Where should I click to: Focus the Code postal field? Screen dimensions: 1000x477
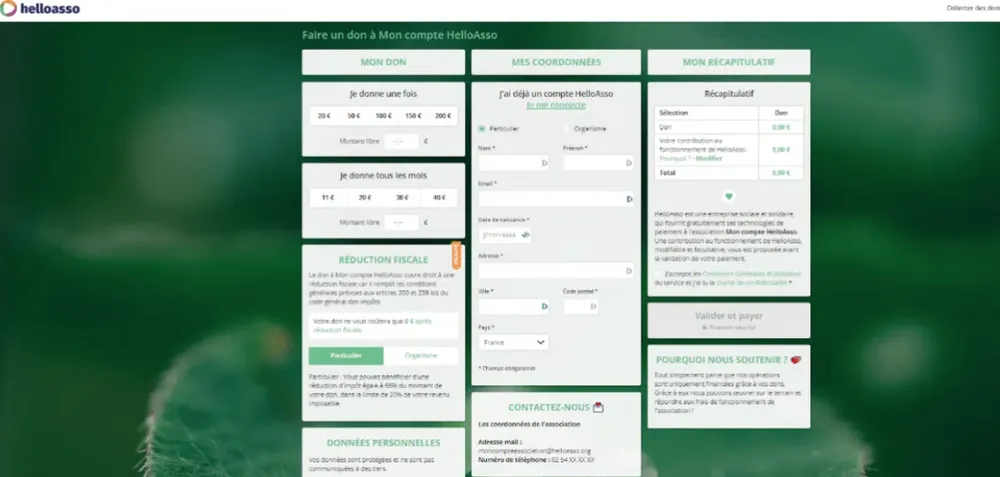coord(581,307)
